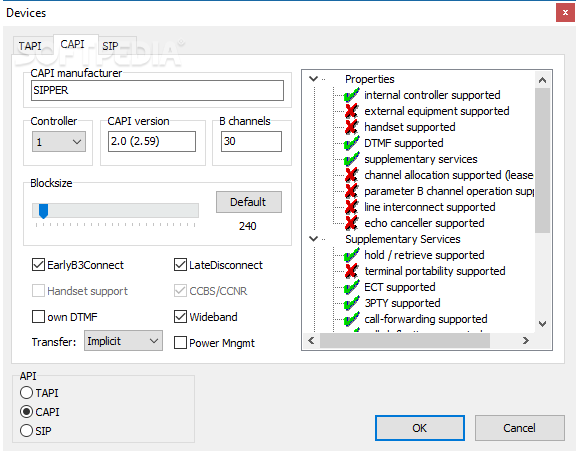This screenshot has height=451, width=576.
Task: Click green check icon beside supplementary services
Action: [351, 159]
